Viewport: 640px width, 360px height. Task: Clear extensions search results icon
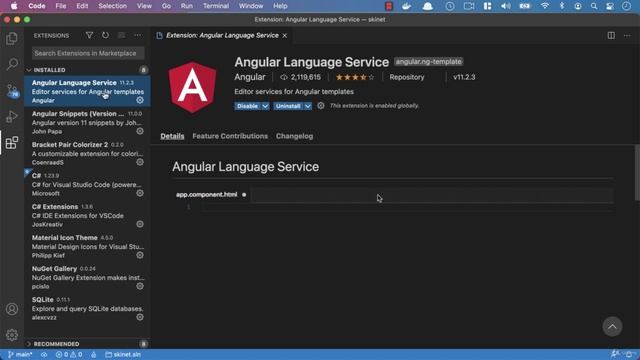coord(122,36)
